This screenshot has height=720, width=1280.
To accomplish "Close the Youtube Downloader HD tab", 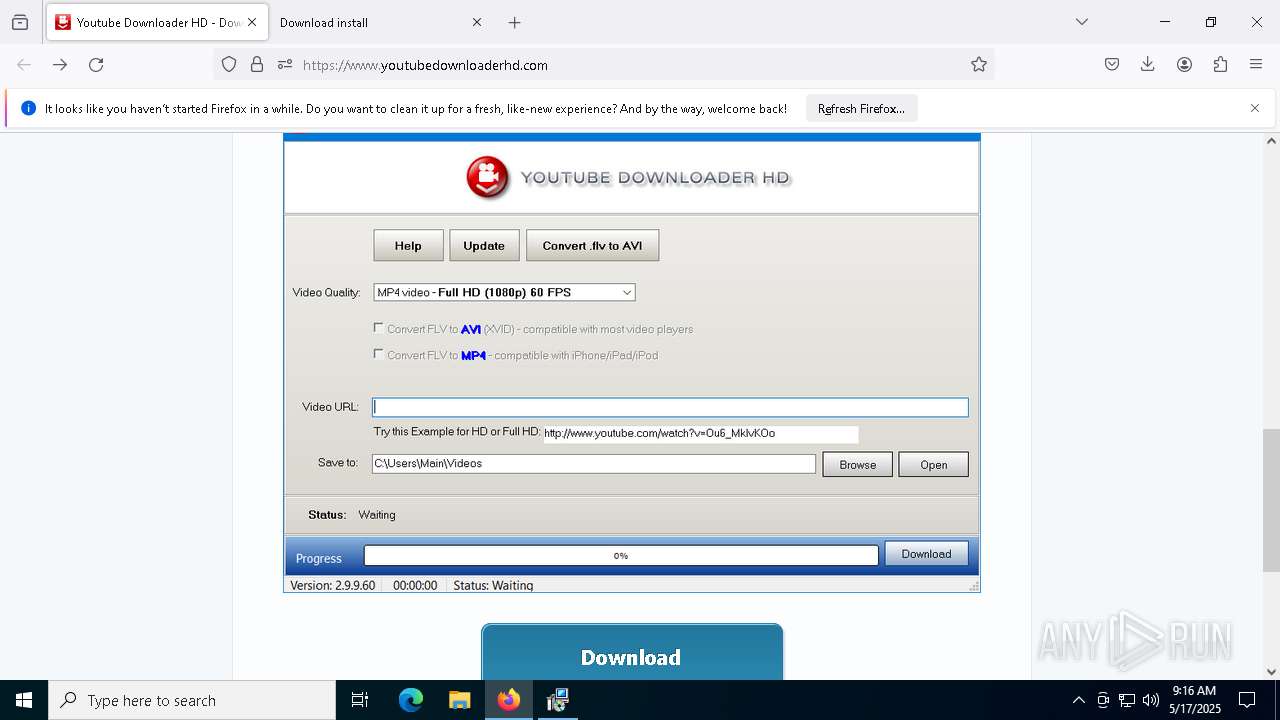I will click(x=252, y=22).
